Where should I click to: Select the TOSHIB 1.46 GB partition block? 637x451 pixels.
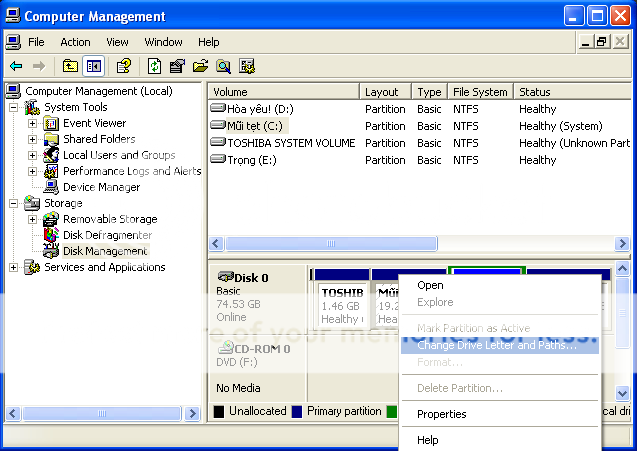342,299
